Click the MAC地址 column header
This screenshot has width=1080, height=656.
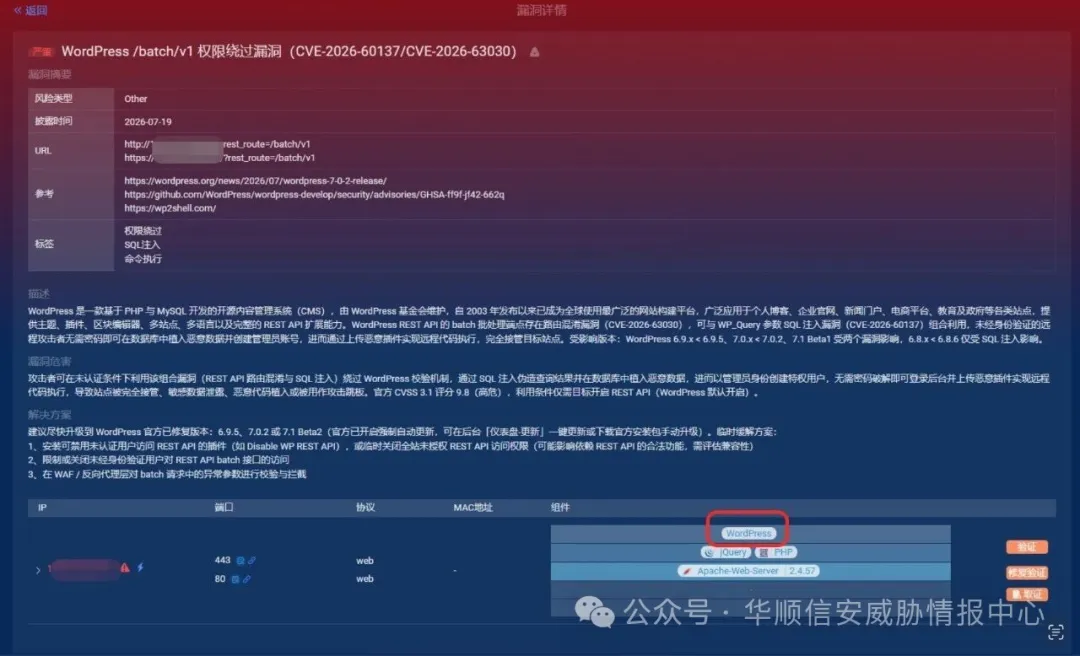coord(472,508)
